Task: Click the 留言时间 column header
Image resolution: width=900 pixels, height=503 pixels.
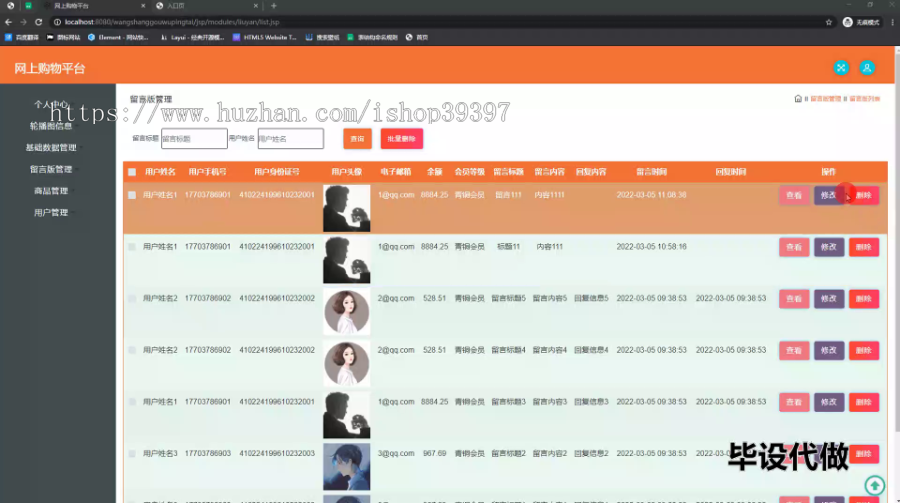Action: [x=651, y=172]
